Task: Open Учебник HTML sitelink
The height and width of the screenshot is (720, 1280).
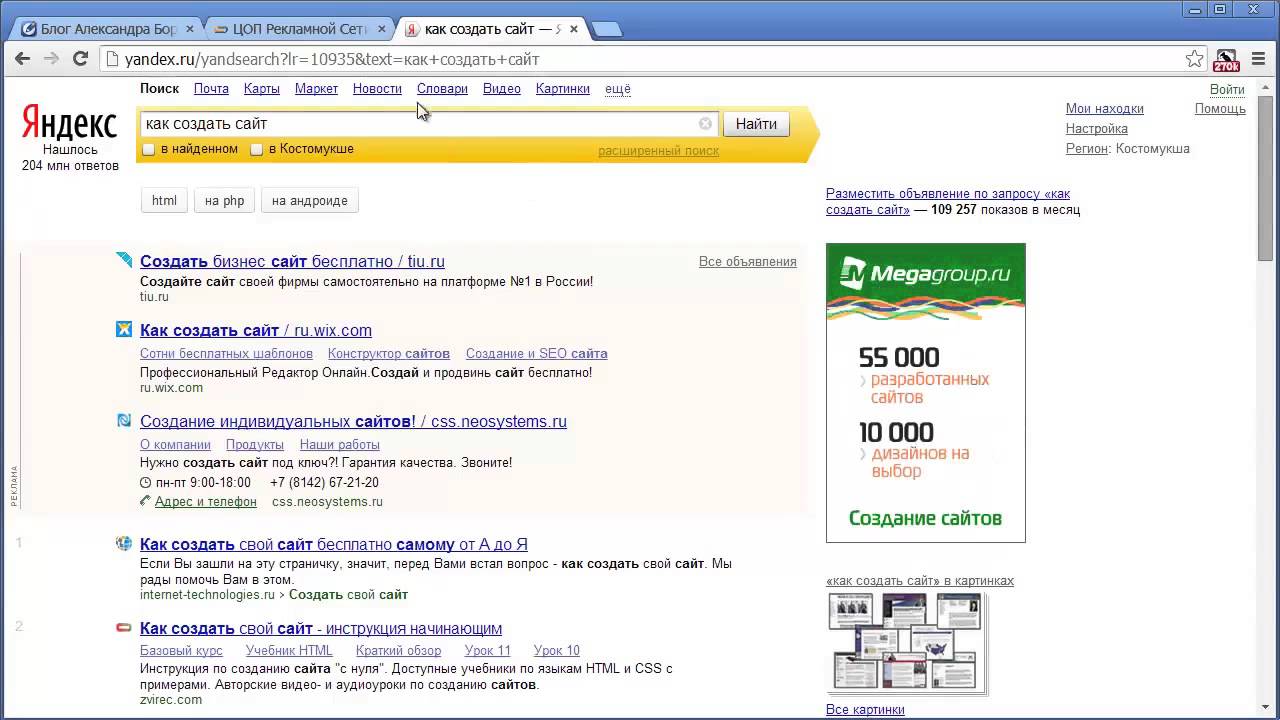Action: pos(289,651)
